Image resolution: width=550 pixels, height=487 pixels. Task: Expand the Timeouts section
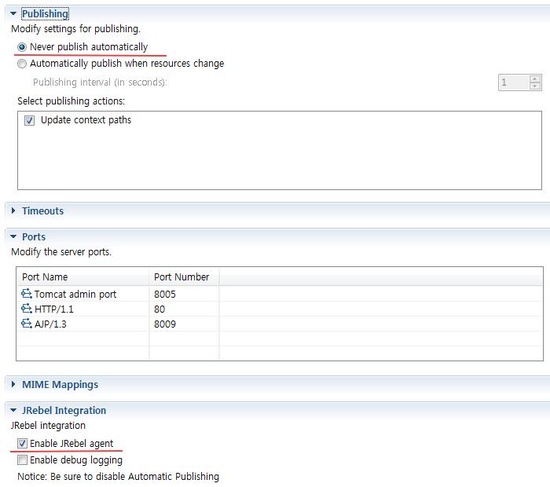[x=13, y=211]
